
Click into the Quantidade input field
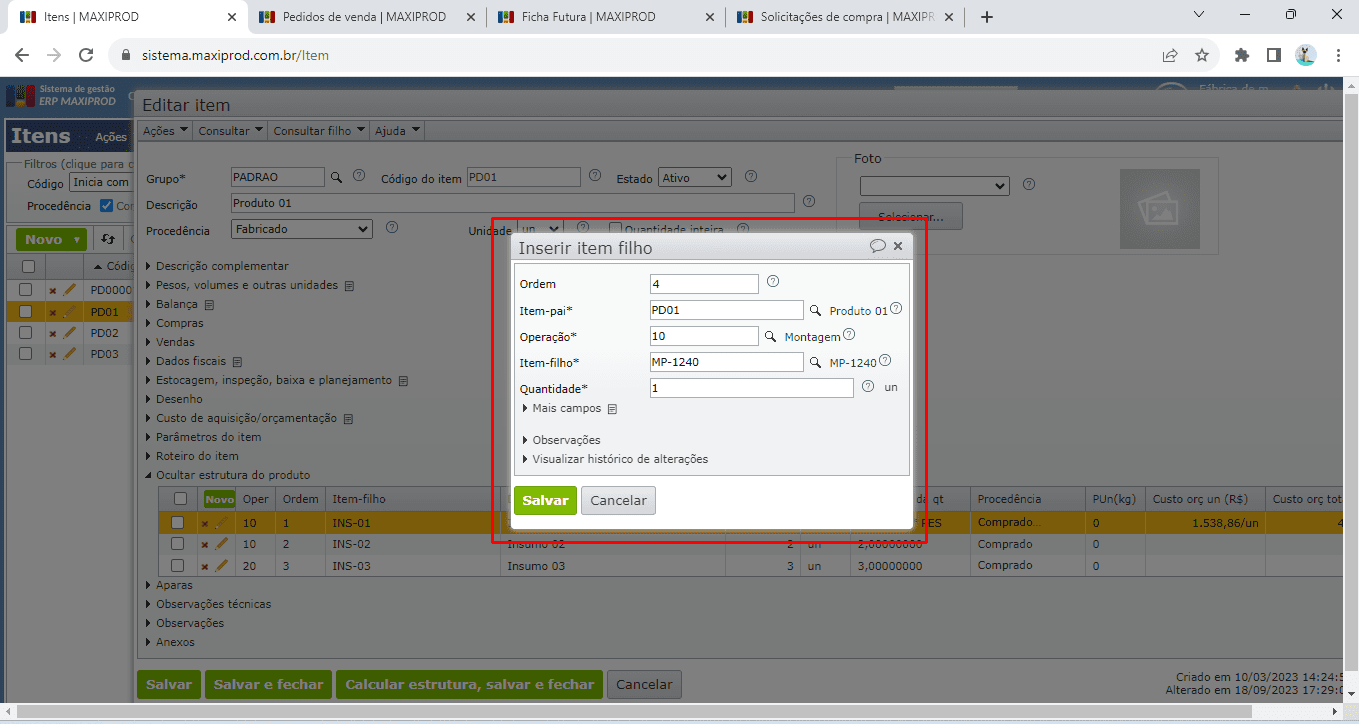pyautogui.click(x=751, y=388)
